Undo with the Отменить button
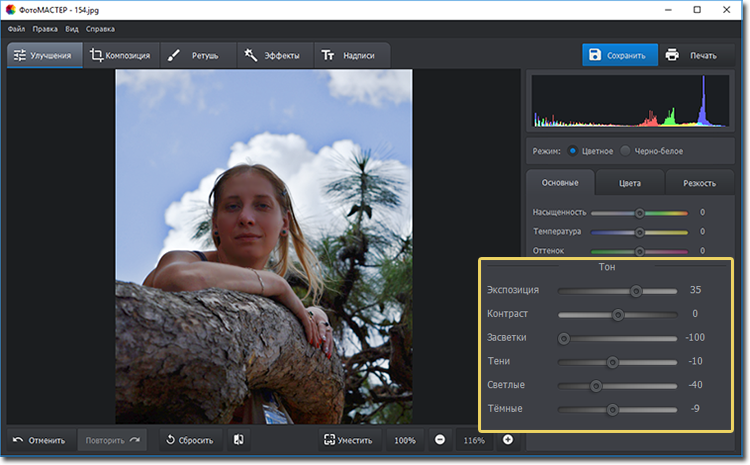Screen dimensions: 750x465 pos(40,440)
